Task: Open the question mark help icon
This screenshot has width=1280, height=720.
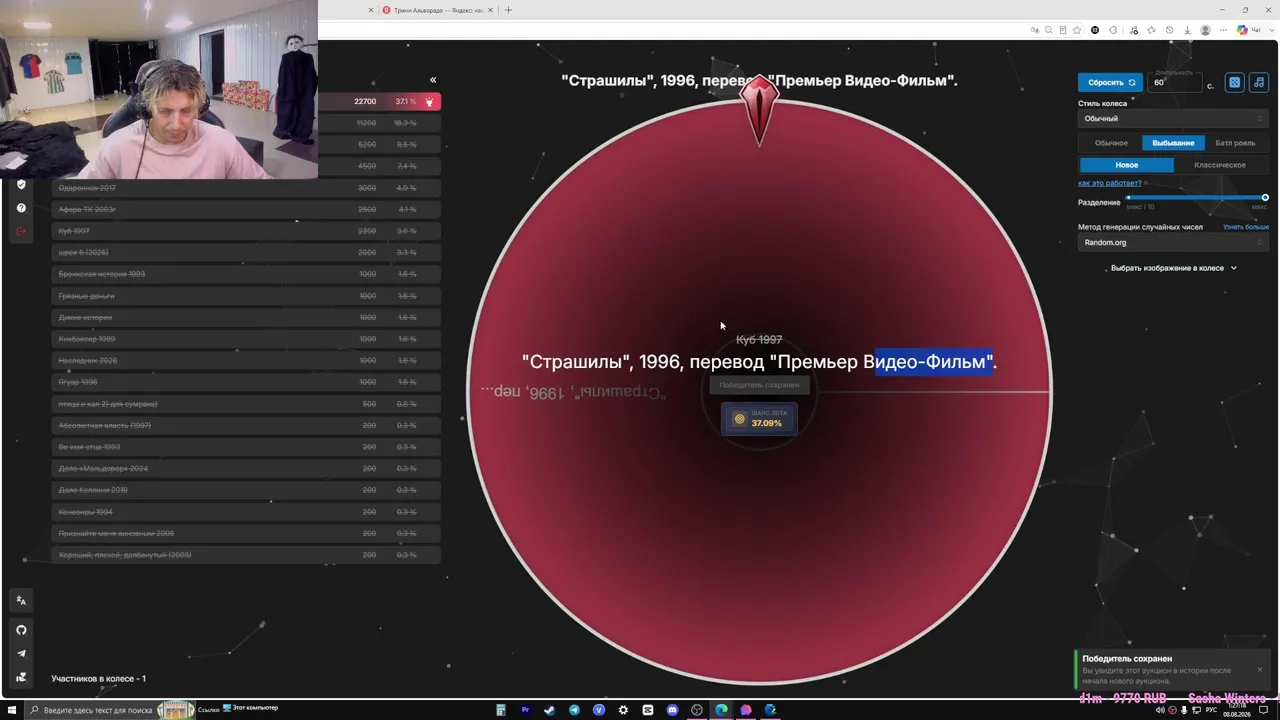Action: pos(21,208)
